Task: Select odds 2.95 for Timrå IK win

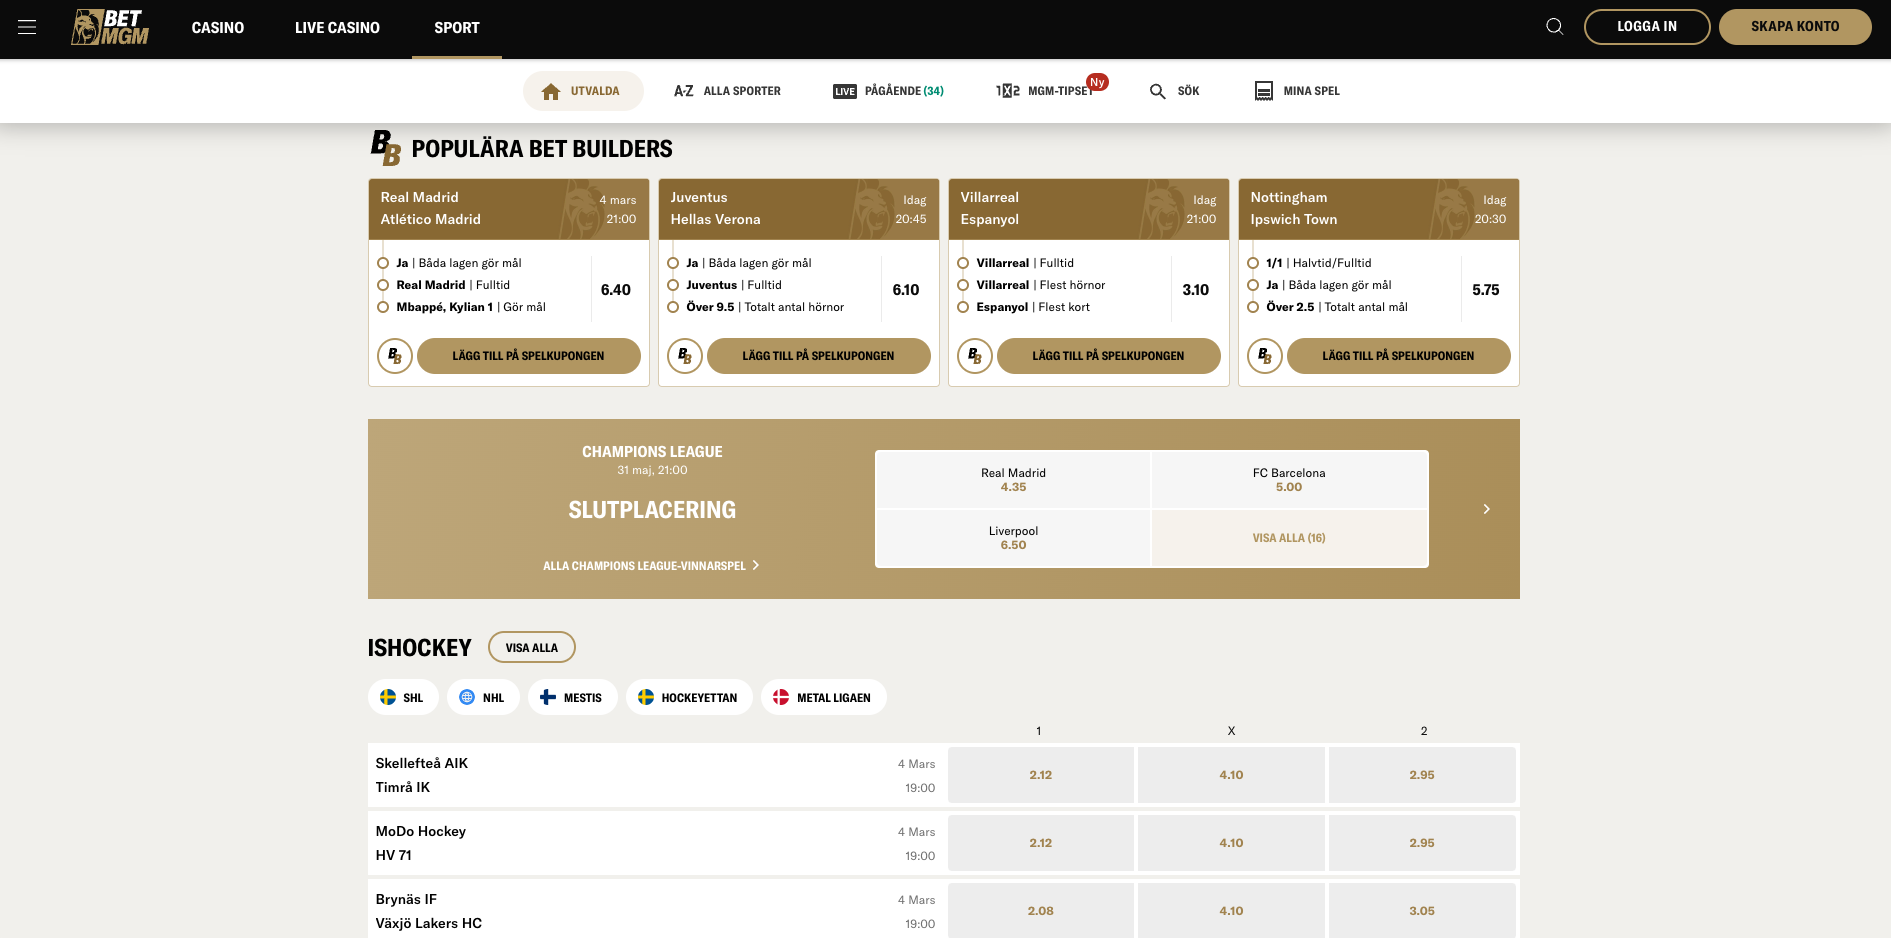Action: click(1422, 775)
